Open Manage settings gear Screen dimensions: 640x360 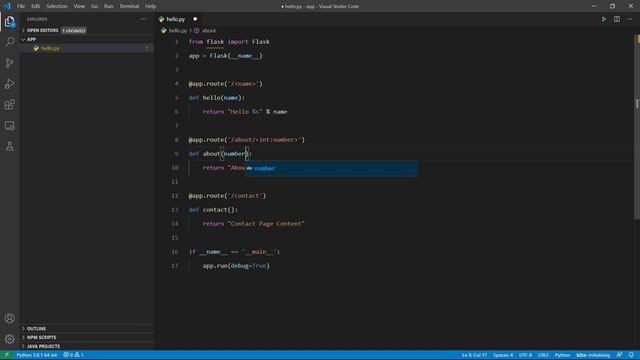pos(9,339)
